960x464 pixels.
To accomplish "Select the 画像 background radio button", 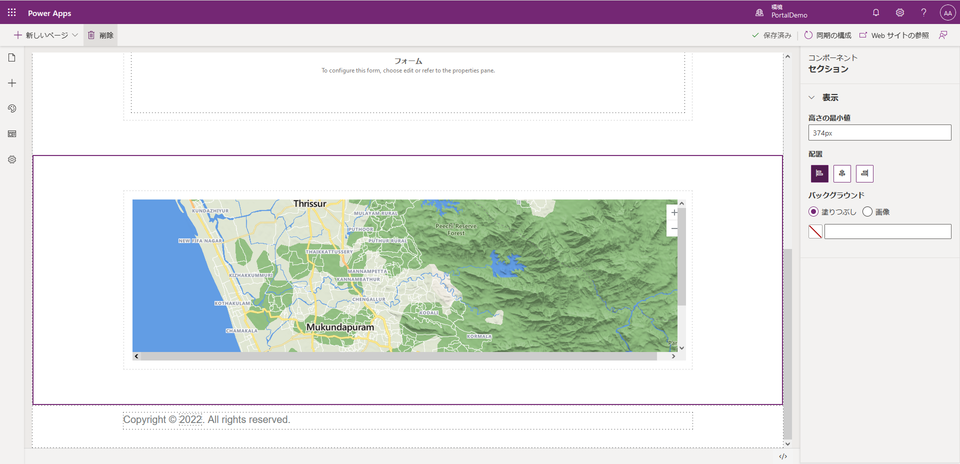I will (867, 212).
